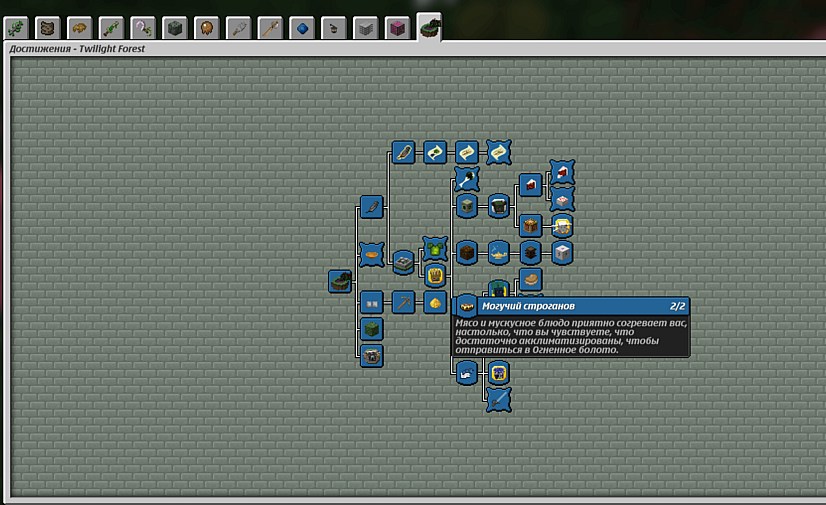Screen dimensions: 826x505
Task: Select the wooden staff tab
Action: point(270,28)
